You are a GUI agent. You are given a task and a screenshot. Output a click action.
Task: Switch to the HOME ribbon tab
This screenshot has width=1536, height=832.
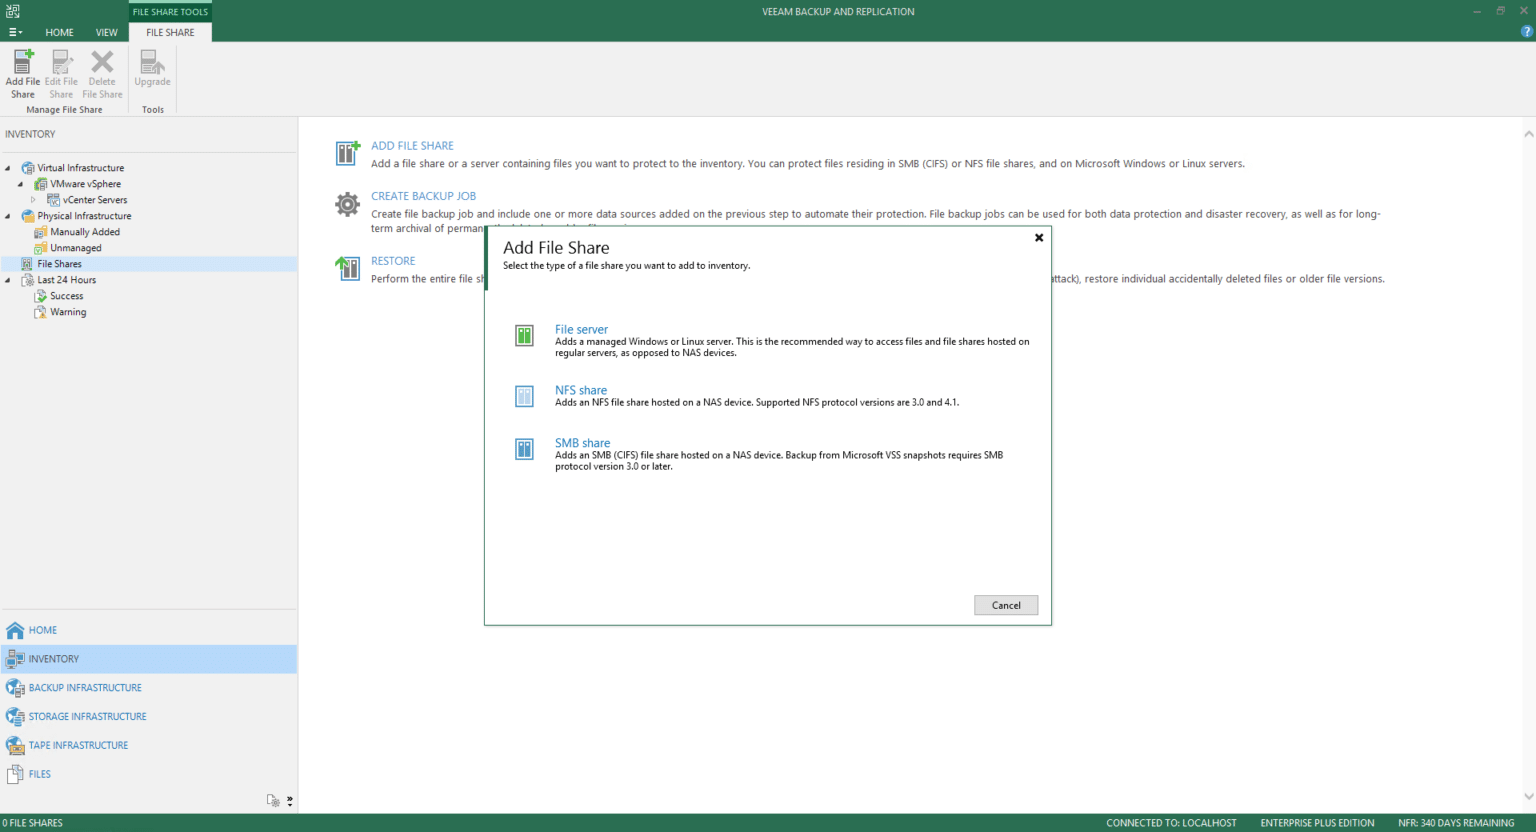click(59, 32)
